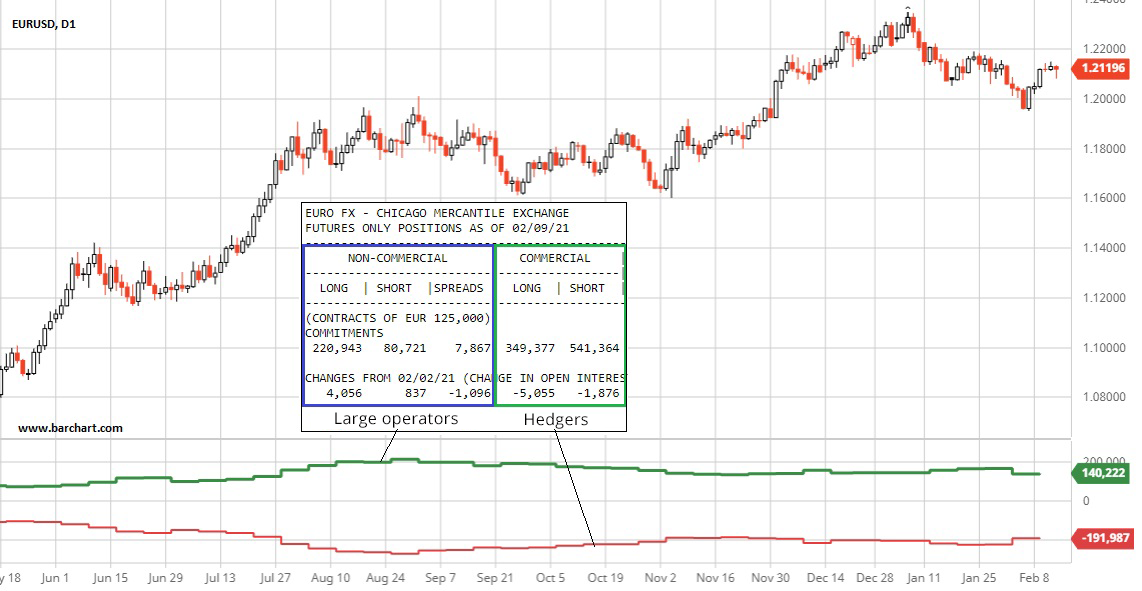This screenshot has width=1142, height=591.
Task: Click commercial short value 541,364
Action: click(594, 348)
